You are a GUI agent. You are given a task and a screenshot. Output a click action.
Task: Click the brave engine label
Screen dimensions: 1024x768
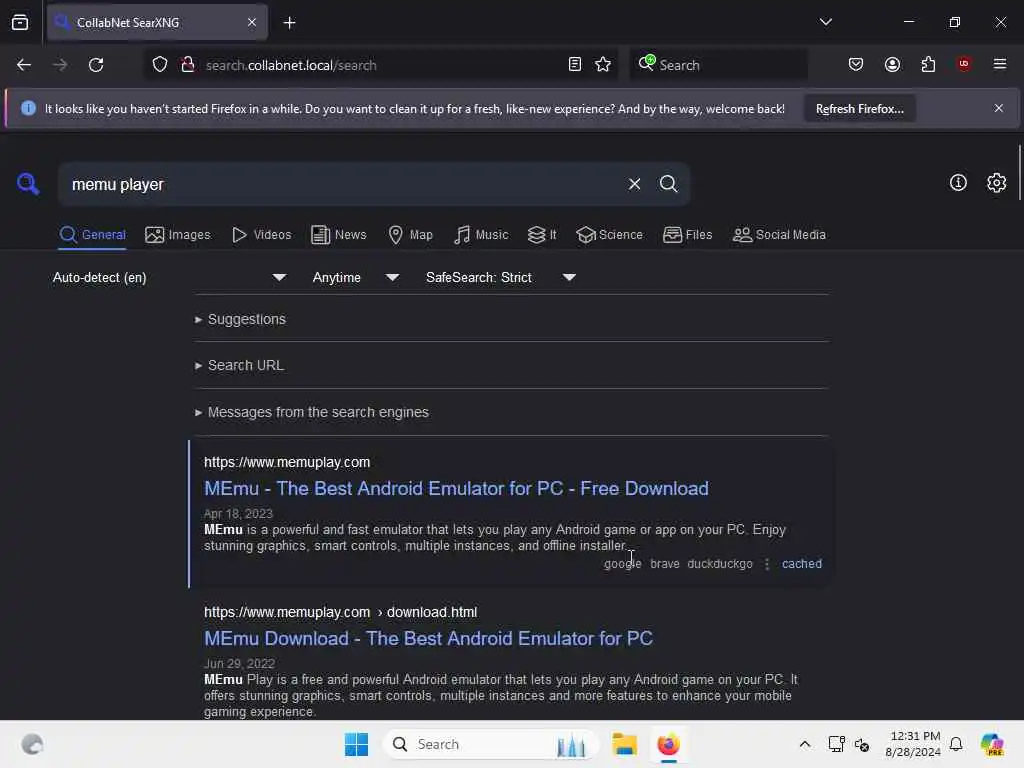[665, 564]
